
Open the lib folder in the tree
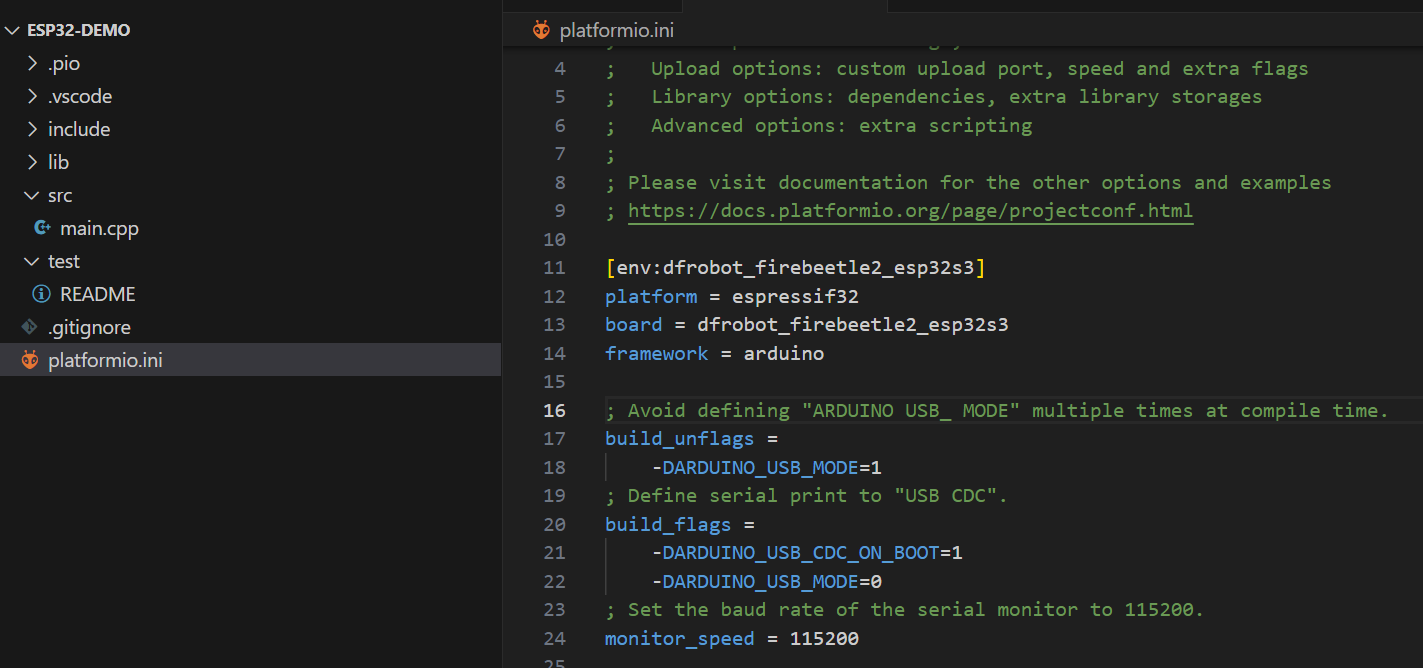click(x=58, y=162)
